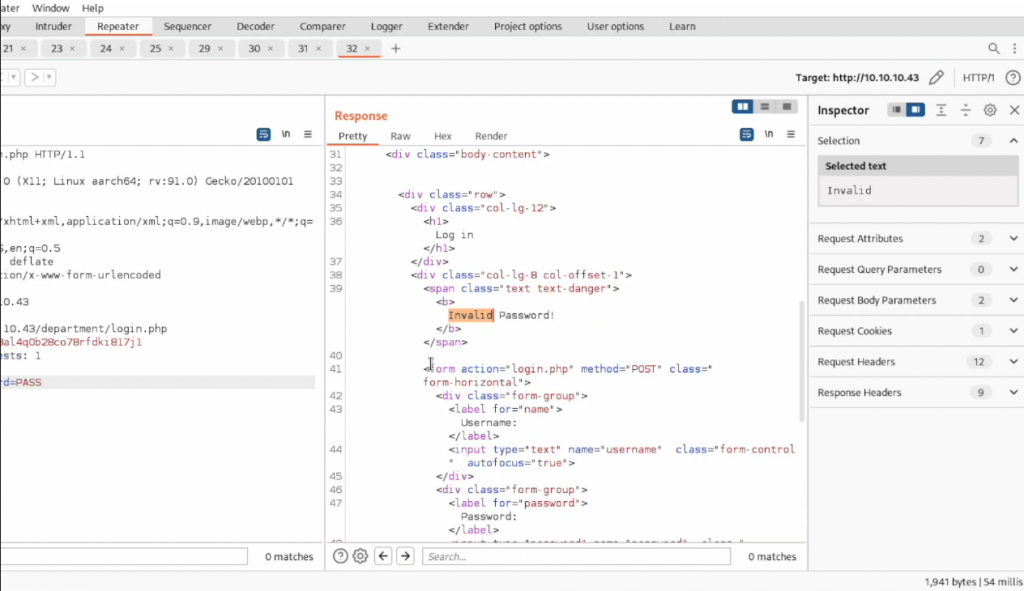Add a new Repeater tab
The width and height of the screenshot is (1024, 591).
coord(396,48)
